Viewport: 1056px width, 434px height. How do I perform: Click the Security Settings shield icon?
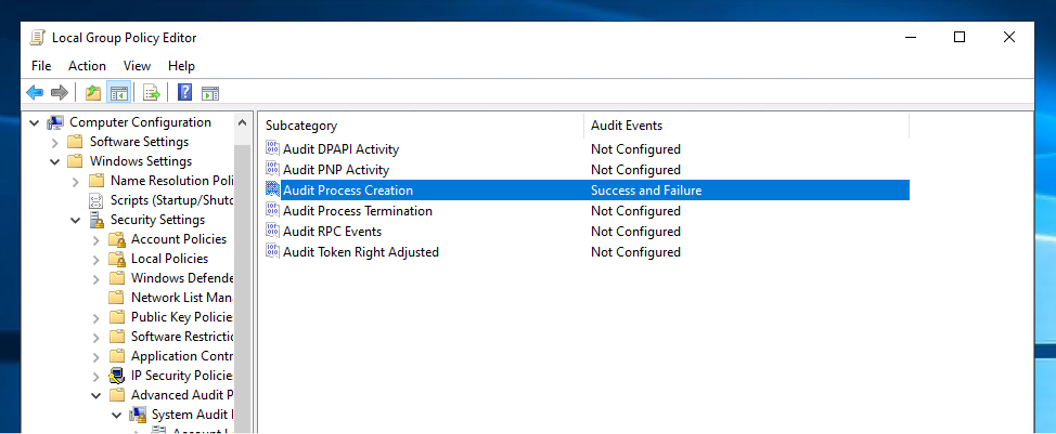[x=97, y=220]
